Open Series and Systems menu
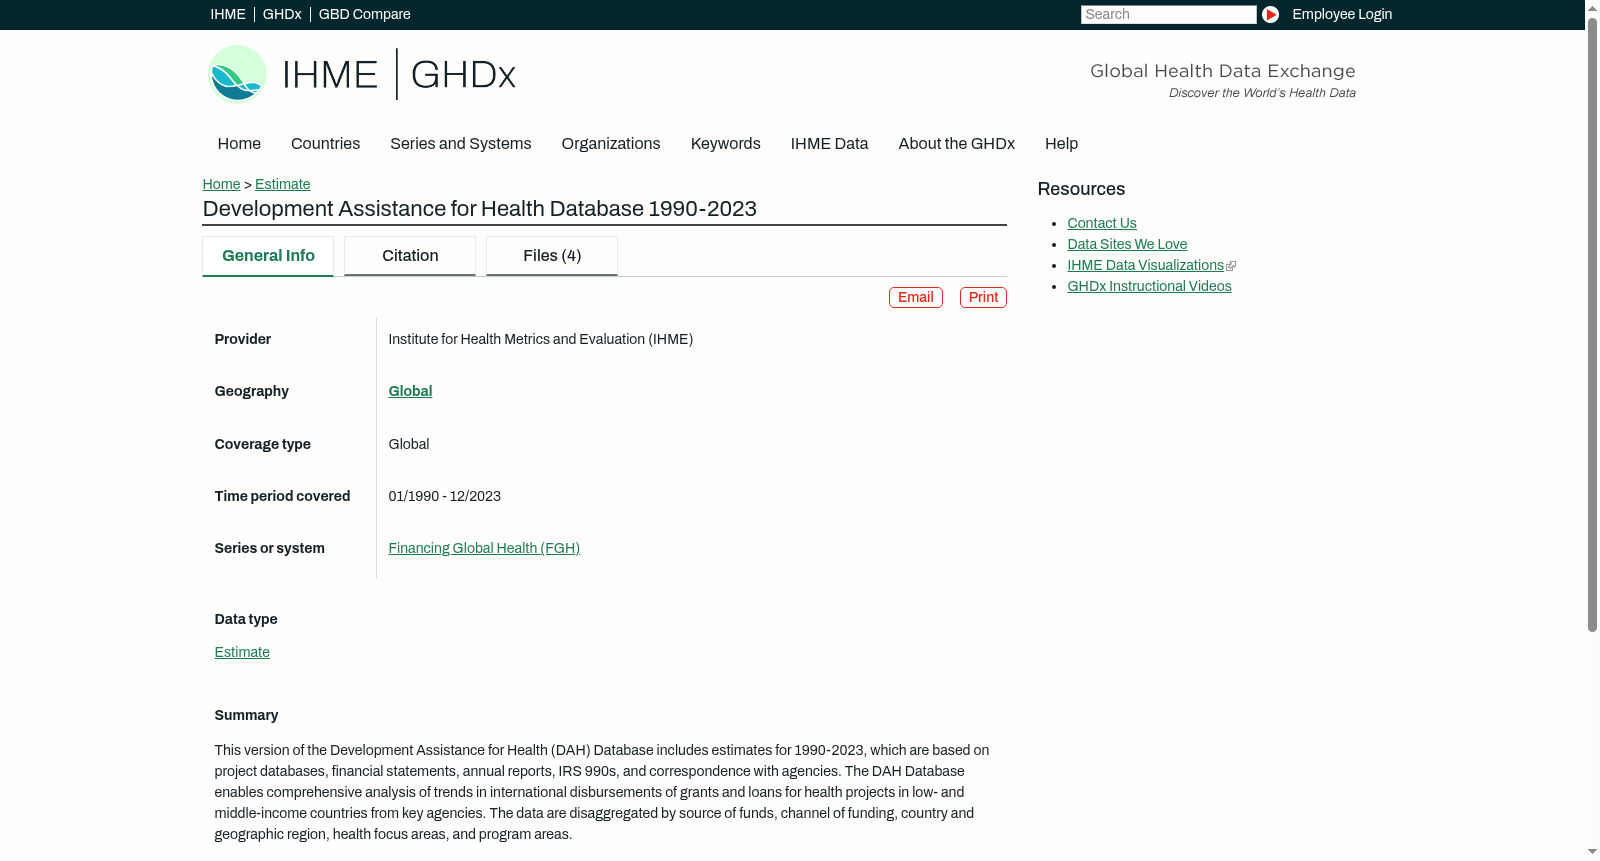 [461, 144]
